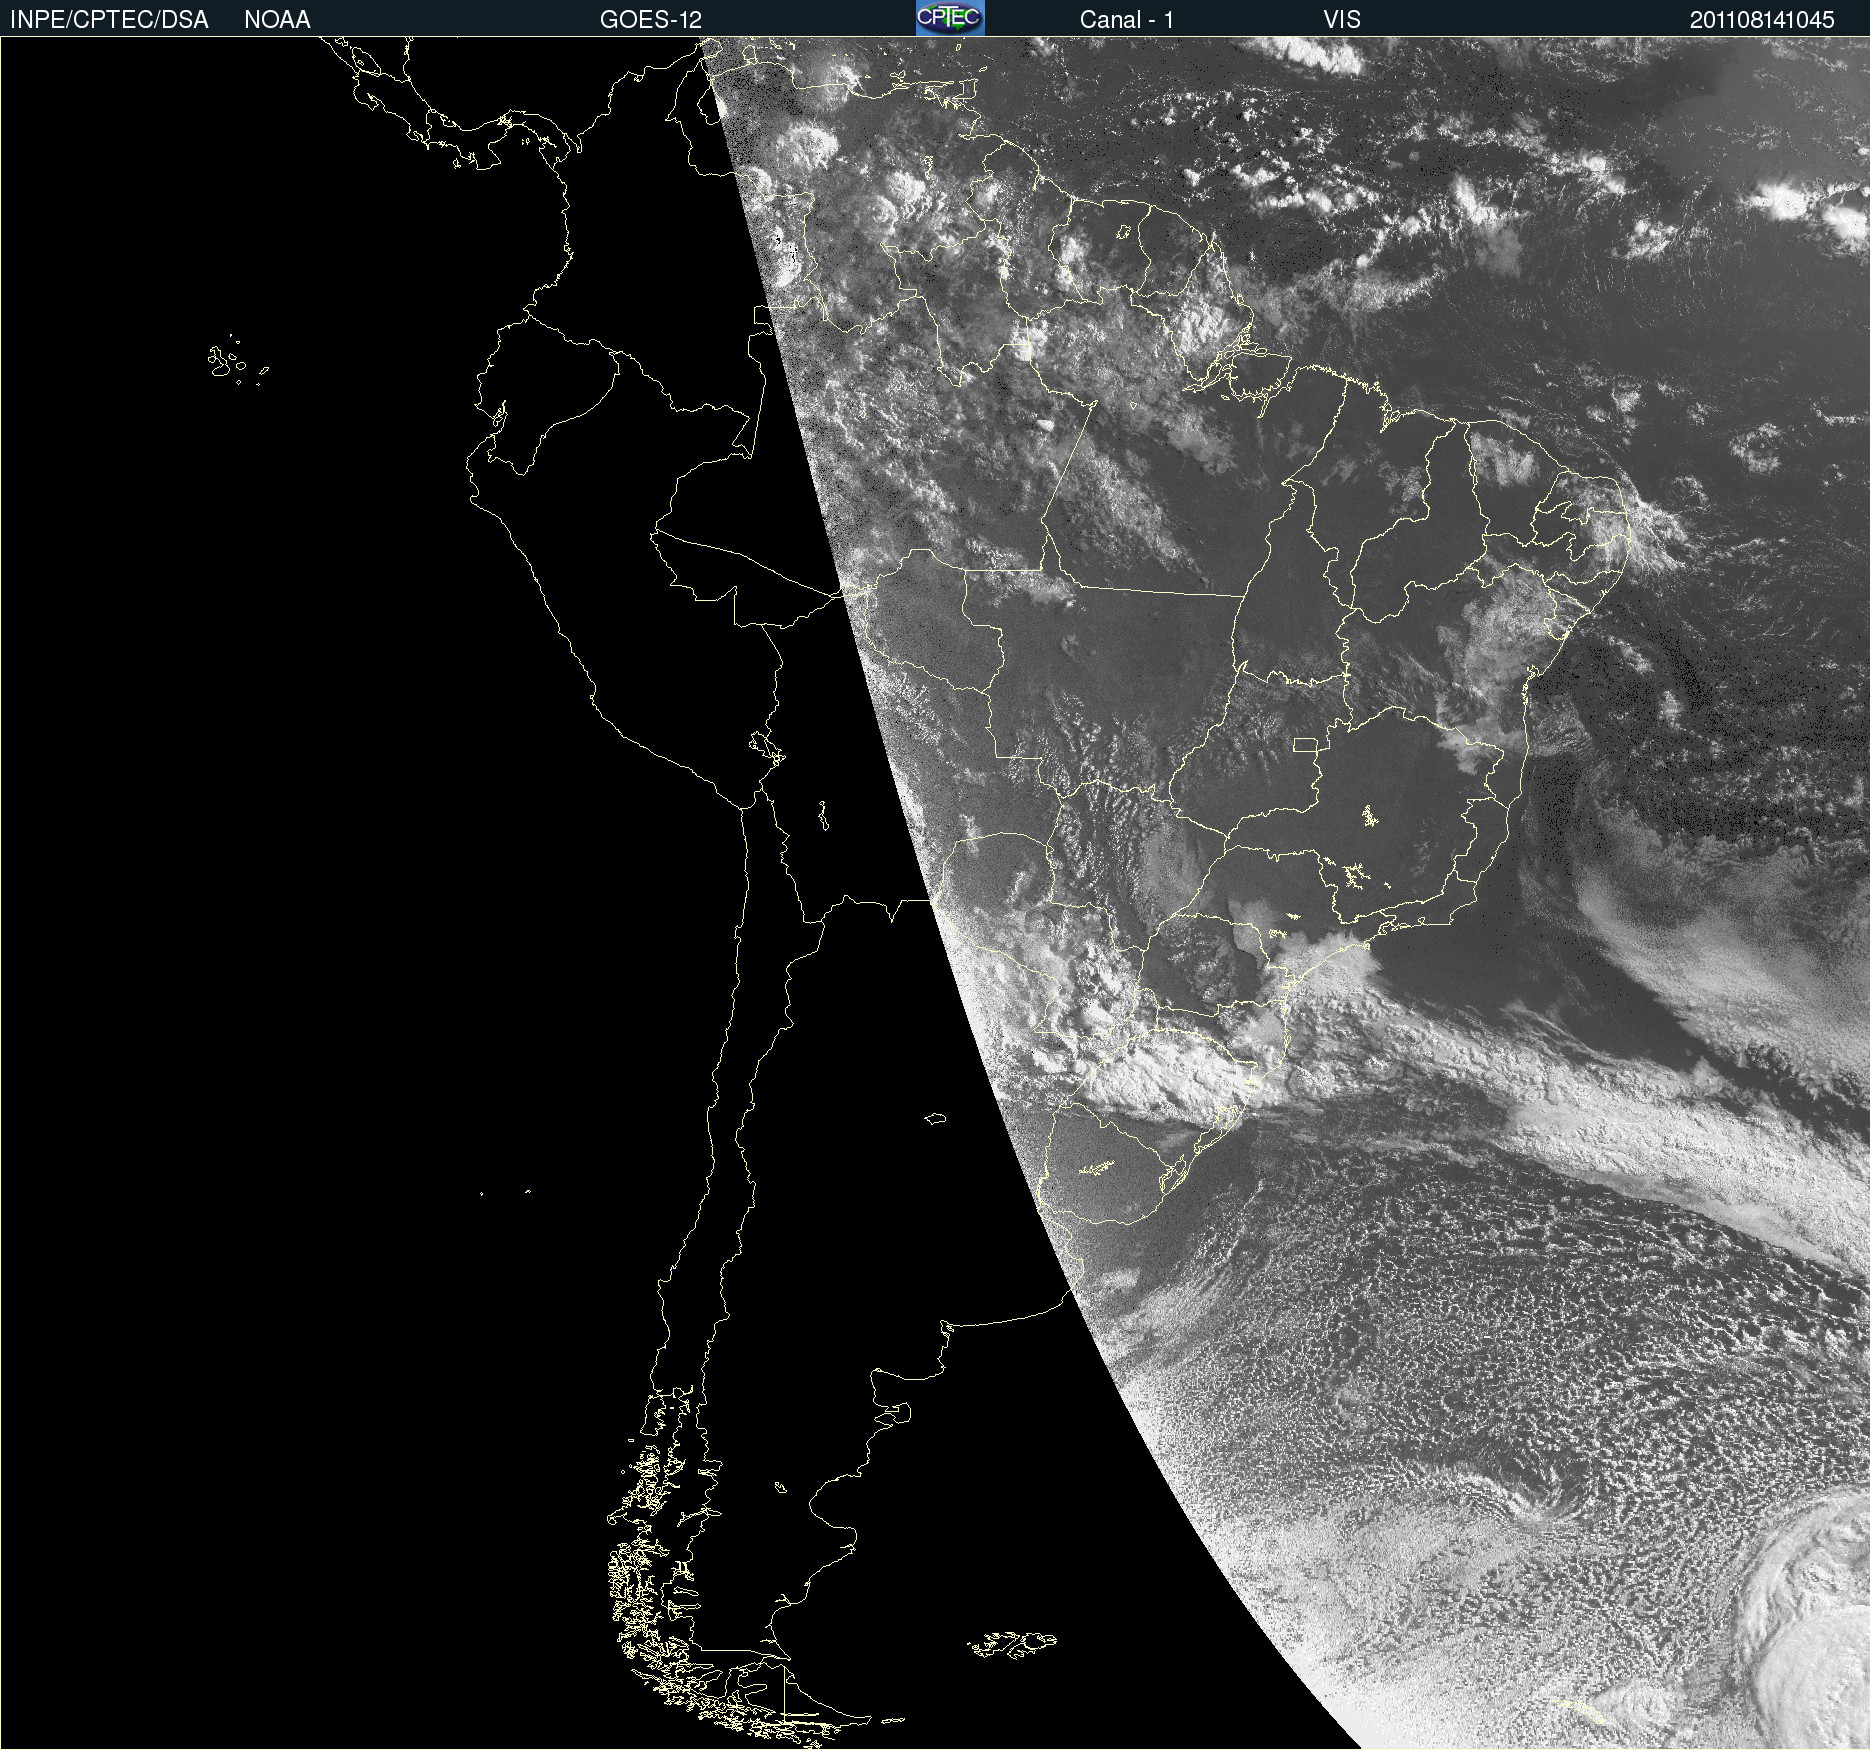Click the INPE/CPTEC/DSA header text
The height and width of the screenshot is (1750, 1870).
coord(109,20)
